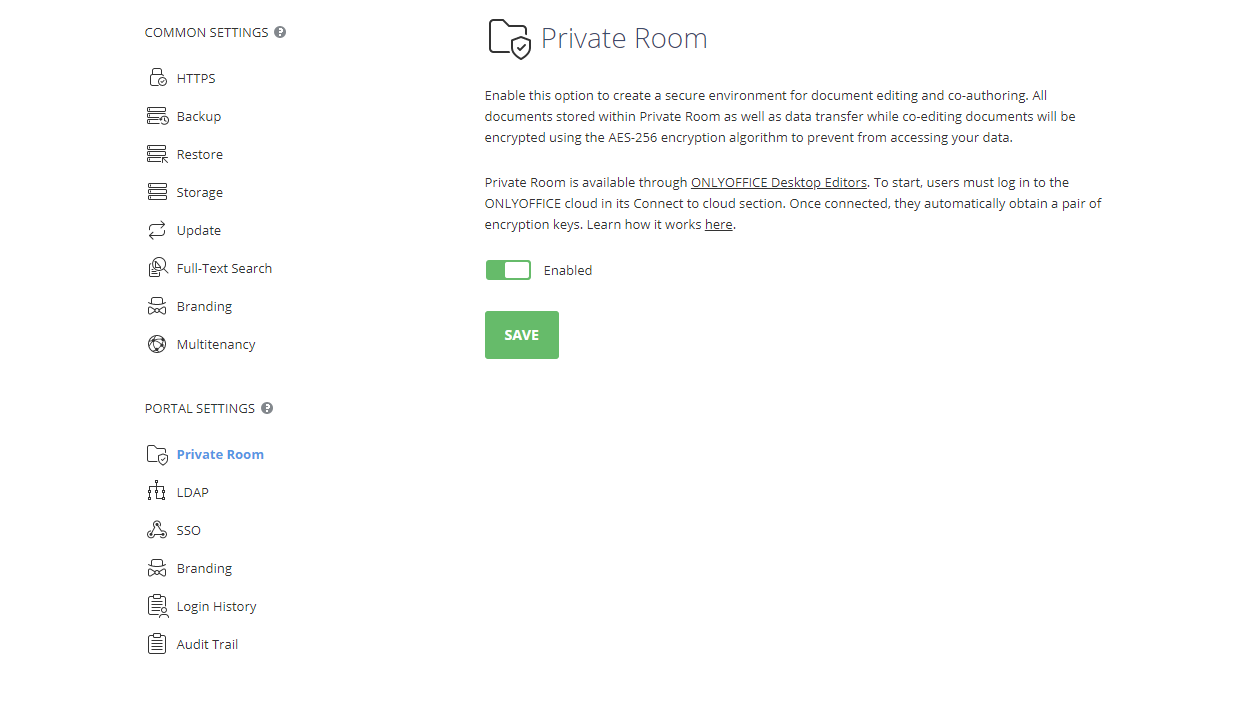Click the 'here' learn-more link
The height and width of the screenshot is (708, 1240).
718,224
